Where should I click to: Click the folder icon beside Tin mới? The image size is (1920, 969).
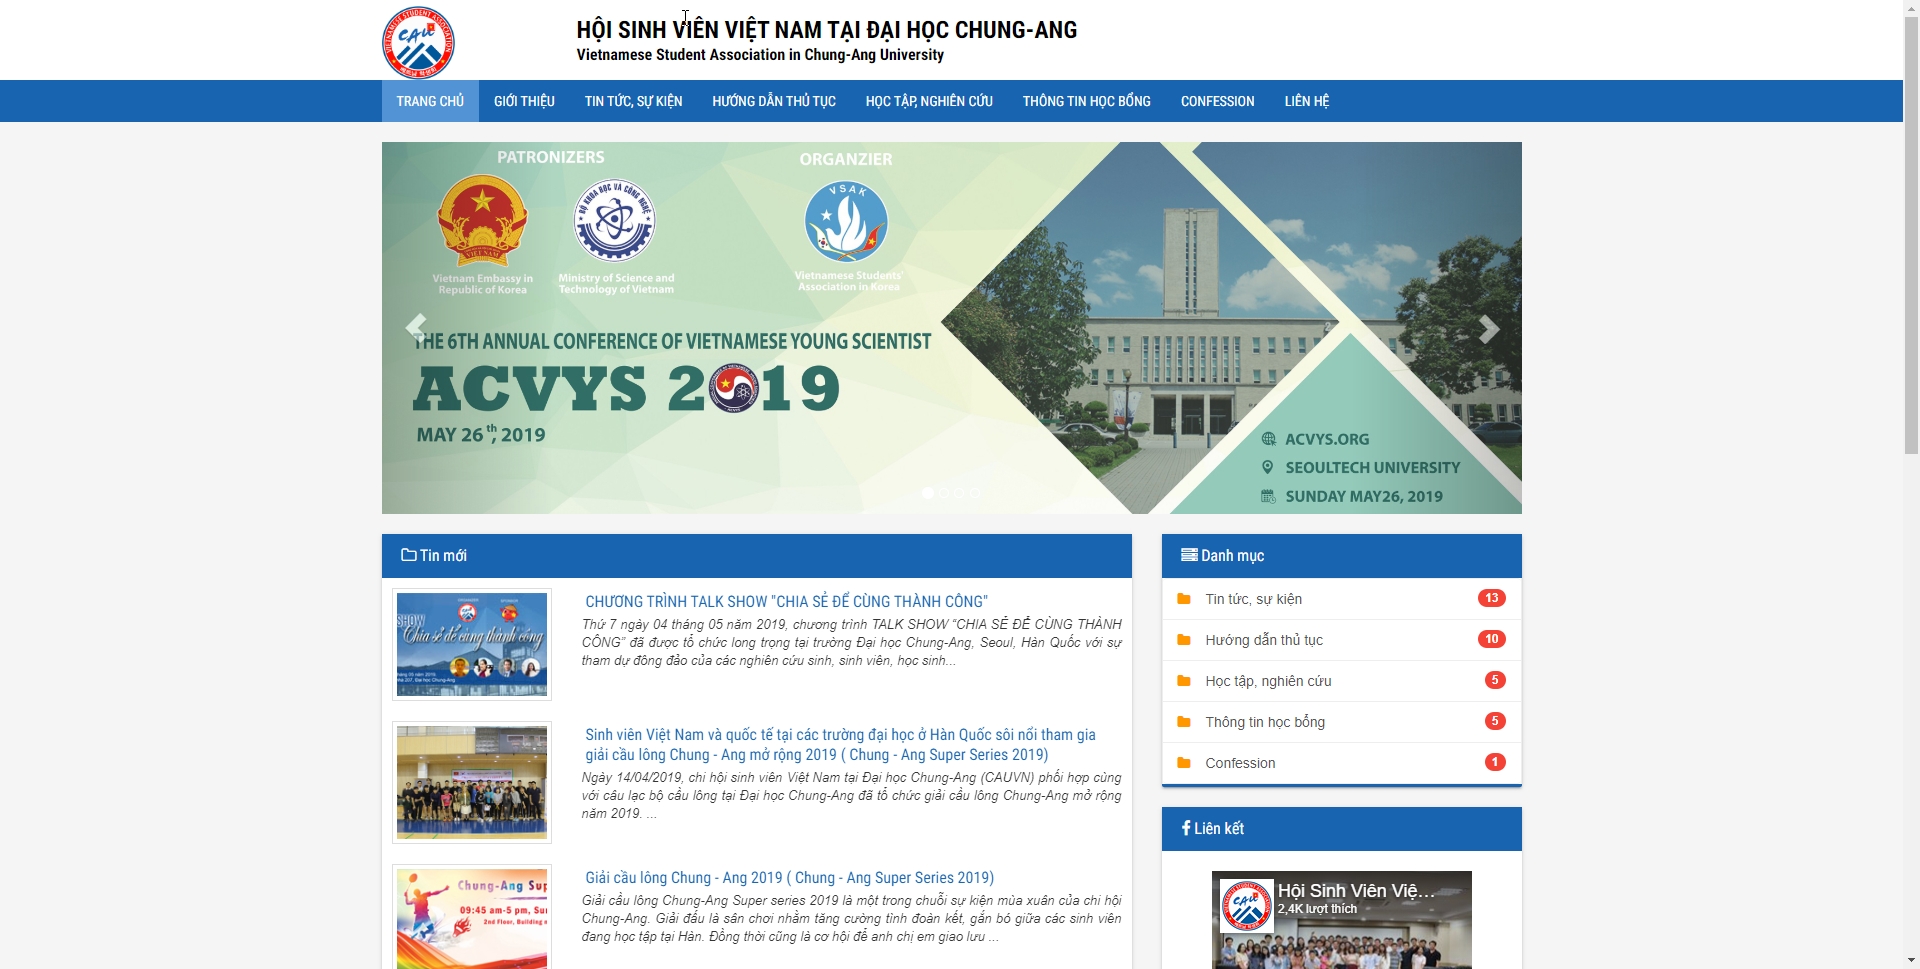pyautogui.click(x=409, y=555)
